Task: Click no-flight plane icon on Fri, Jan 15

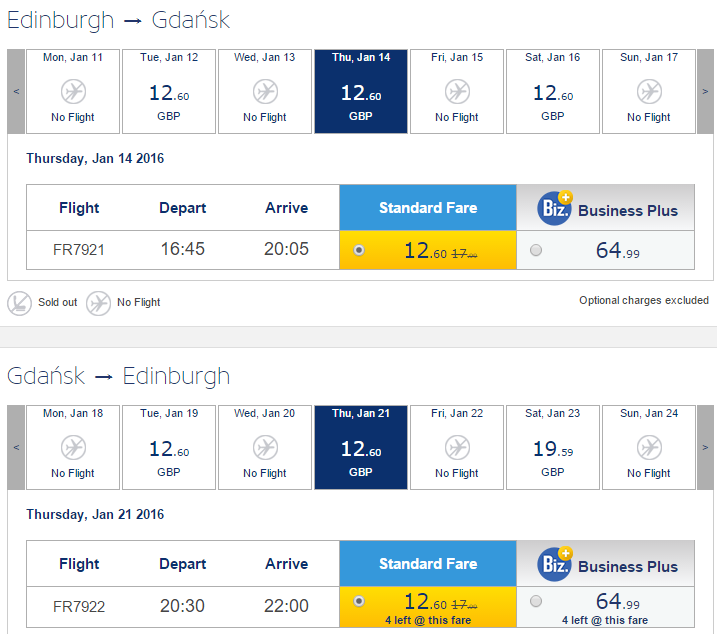Action: (x=457, y=92)
